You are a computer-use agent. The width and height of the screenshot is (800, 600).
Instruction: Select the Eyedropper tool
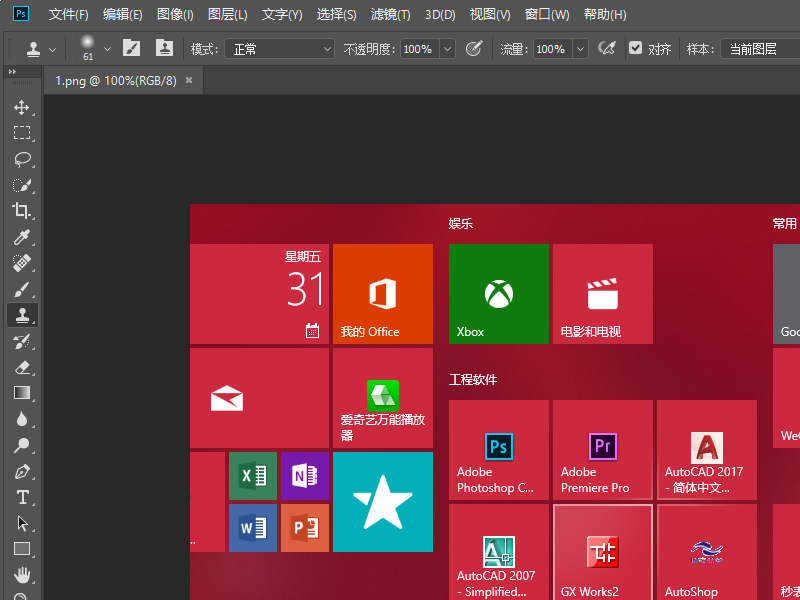21,237
